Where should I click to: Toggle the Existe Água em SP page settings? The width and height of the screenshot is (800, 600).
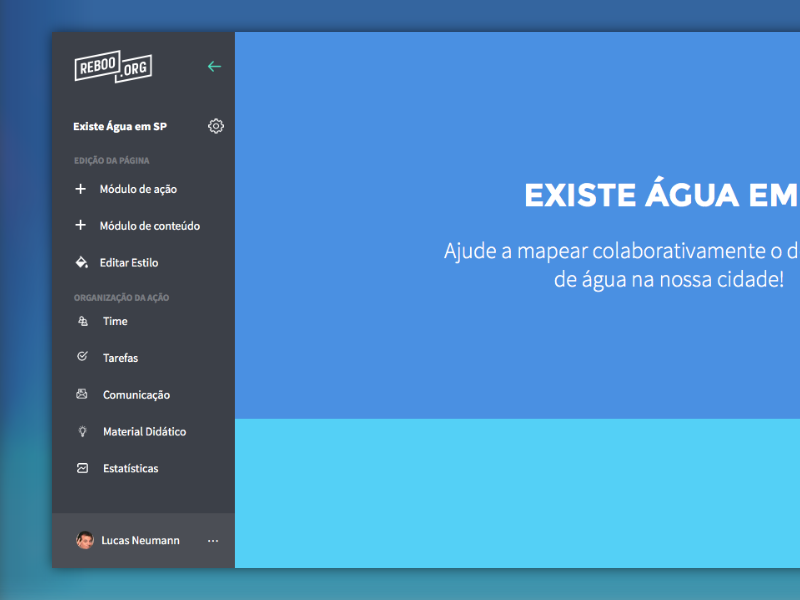[x=215, y=126]
